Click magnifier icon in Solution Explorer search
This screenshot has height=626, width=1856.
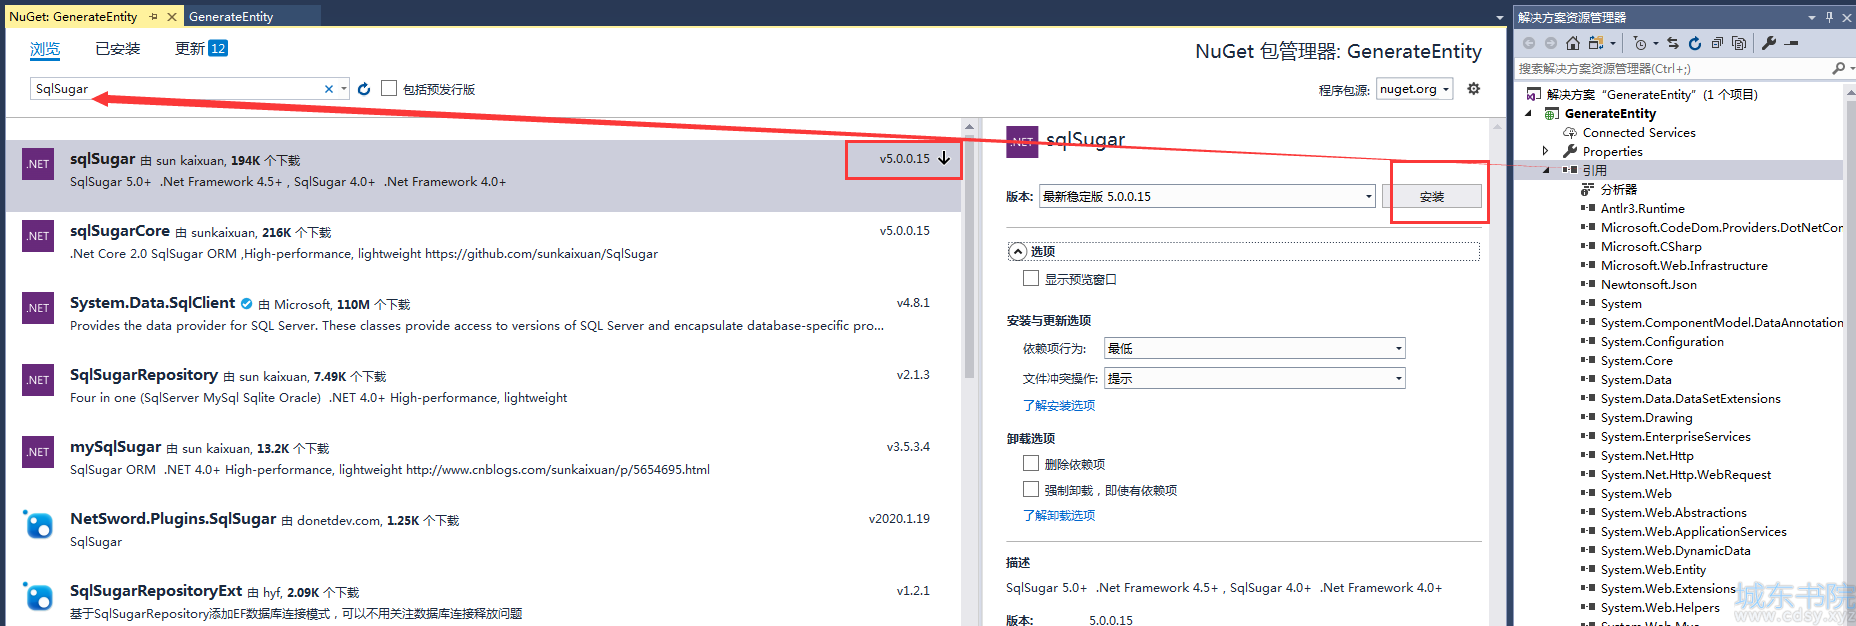[1838, 68]
